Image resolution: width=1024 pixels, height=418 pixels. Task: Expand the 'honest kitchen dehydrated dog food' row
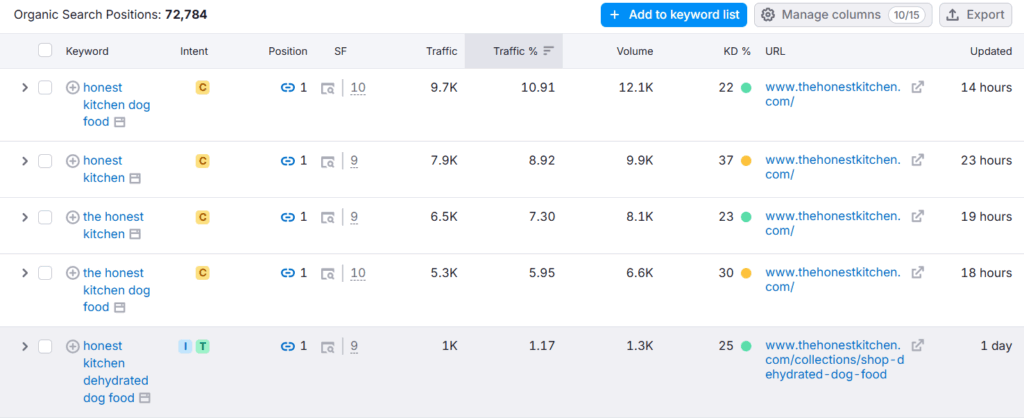pyautogui.click(x=25, y=346)
